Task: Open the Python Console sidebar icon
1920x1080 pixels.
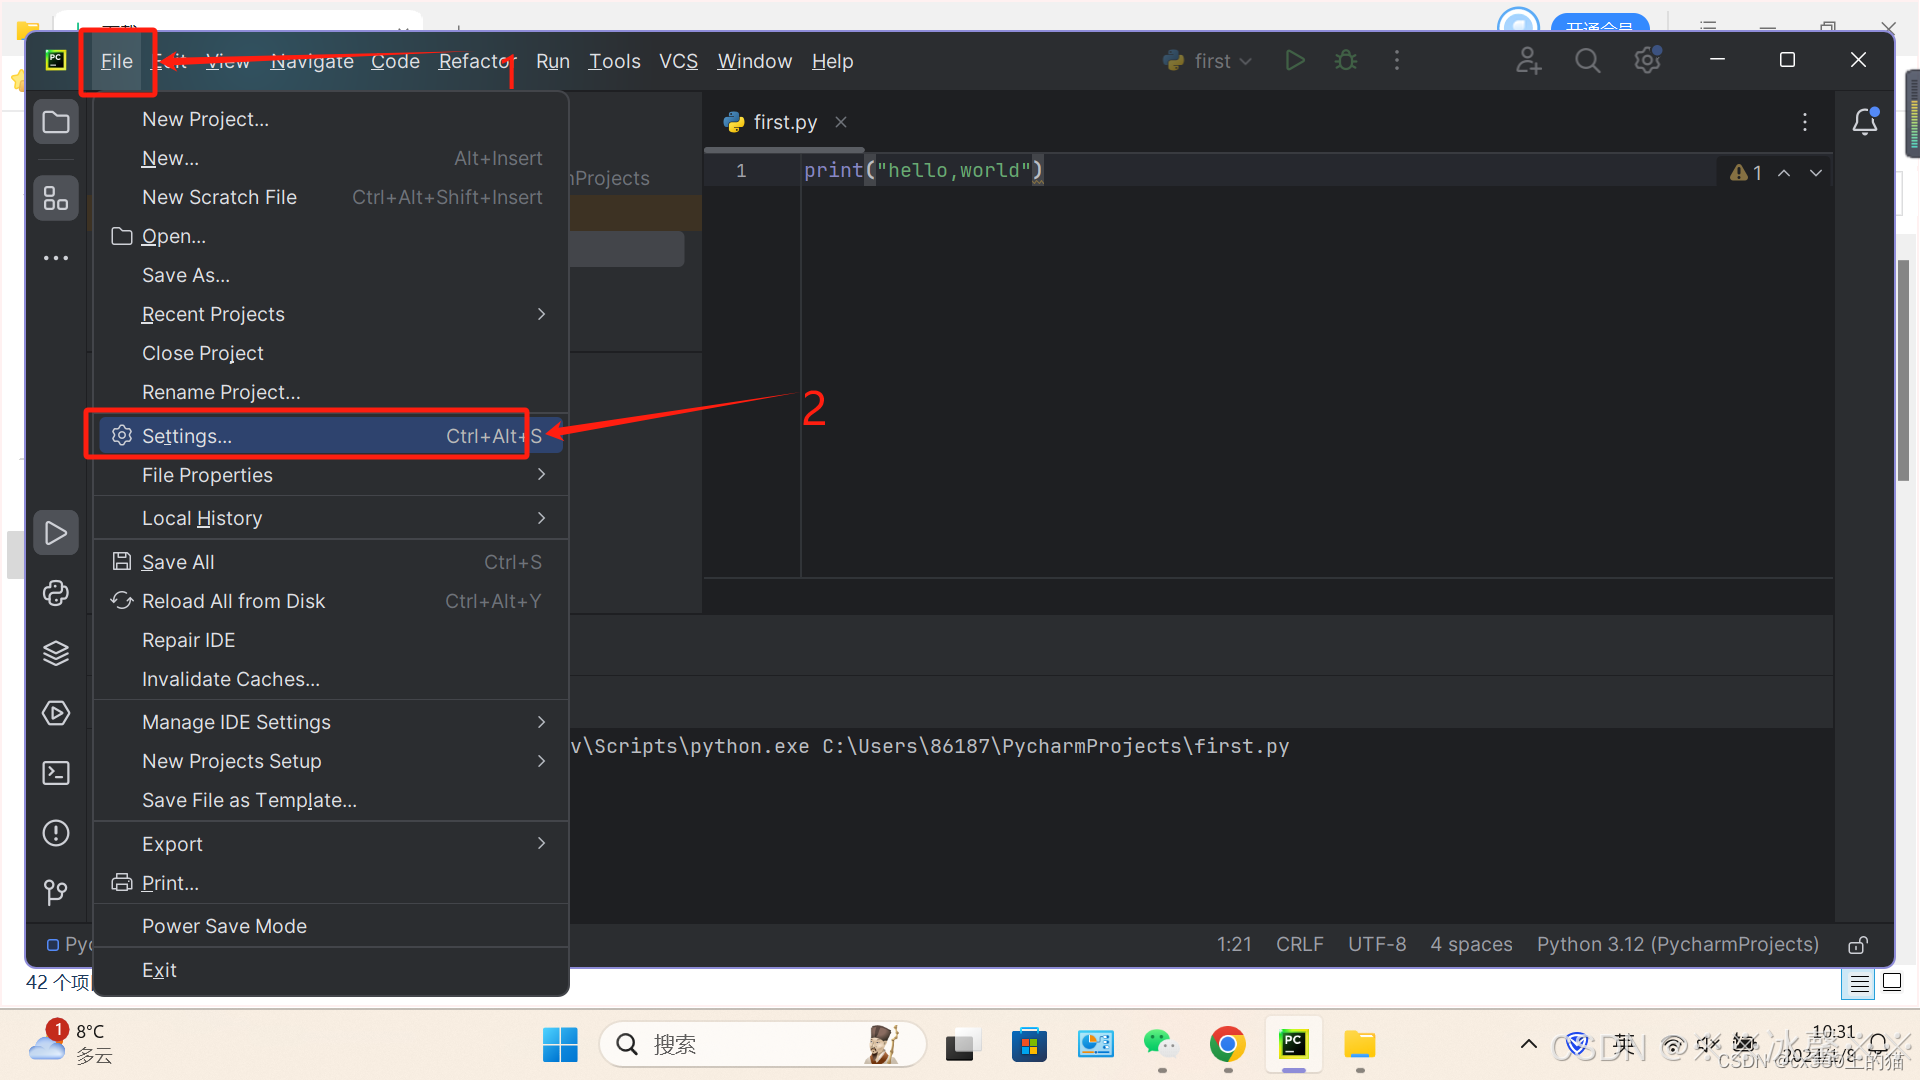Action: [x=56, y=593]
